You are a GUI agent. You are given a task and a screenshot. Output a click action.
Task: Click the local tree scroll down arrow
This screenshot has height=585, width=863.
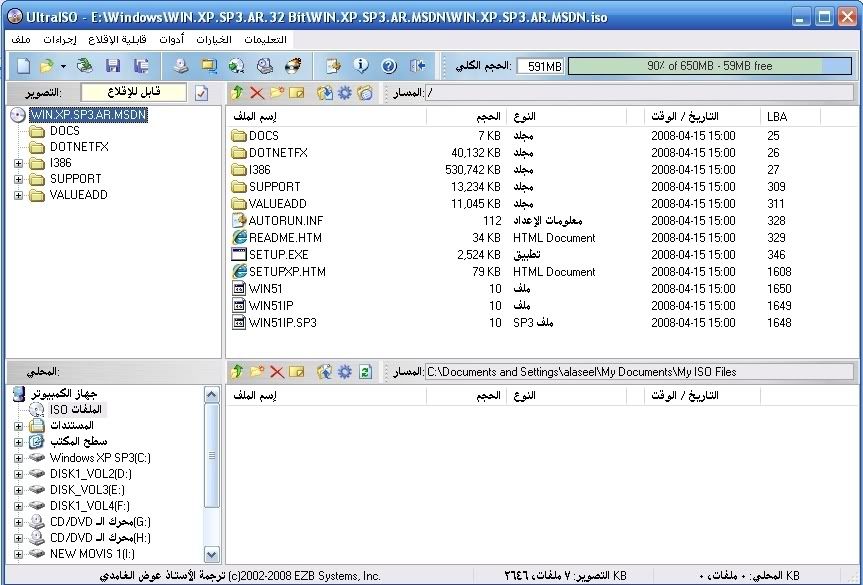pos(211,554)
